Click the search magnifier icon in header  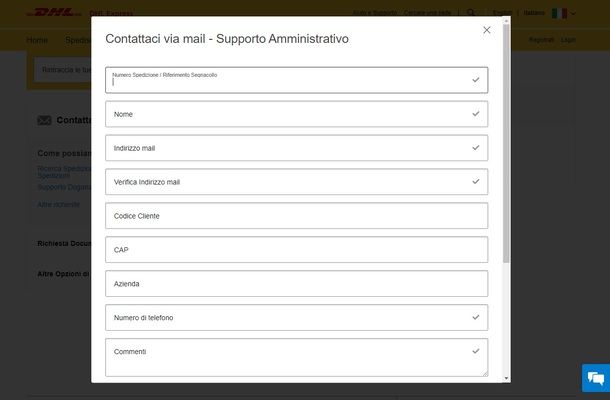[x=471, y=12]
